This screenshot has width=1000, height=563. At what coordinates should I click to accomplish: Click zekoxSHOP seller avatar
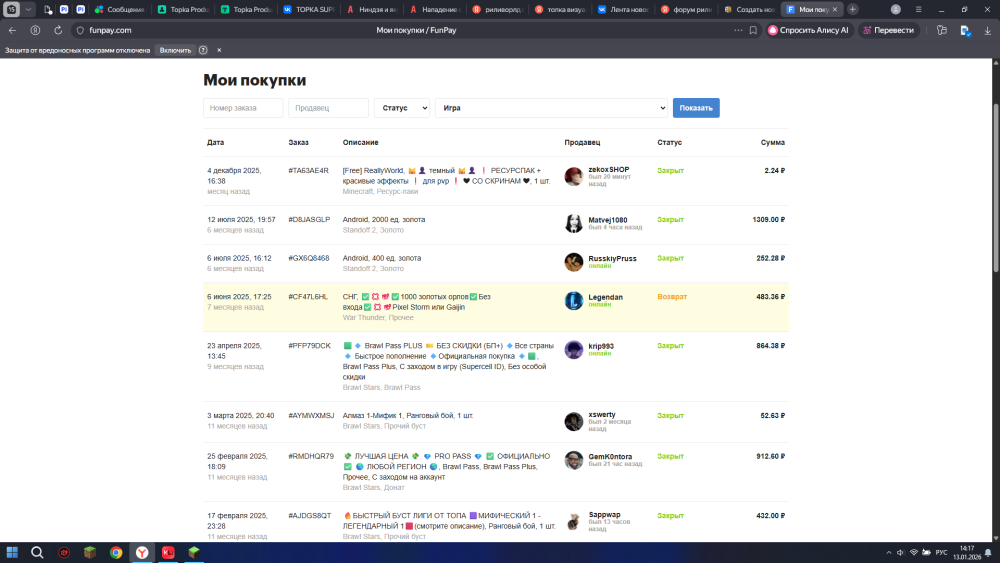tap(573, 176)
